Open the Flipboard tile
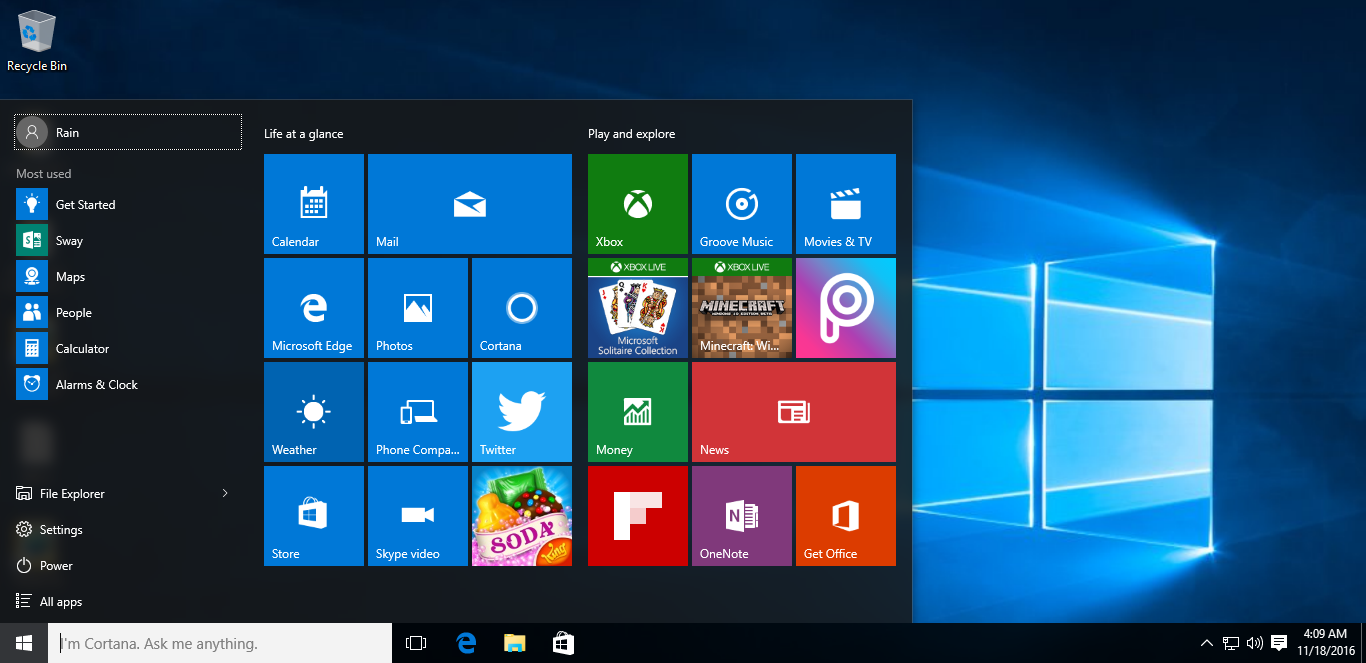The width and height of the screenshot is (1366, 663). [x=638, y=516]
